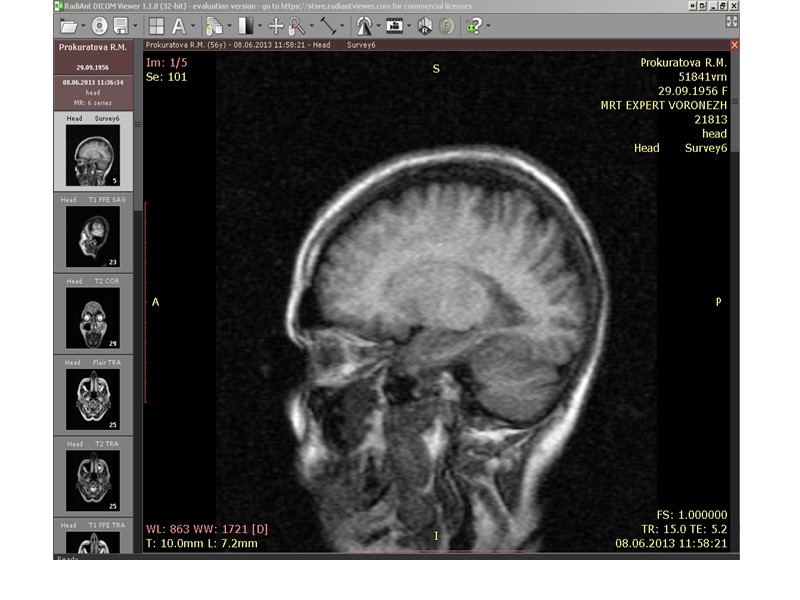Select the T1 FFE SAG series thumbnail

point(93,233)
